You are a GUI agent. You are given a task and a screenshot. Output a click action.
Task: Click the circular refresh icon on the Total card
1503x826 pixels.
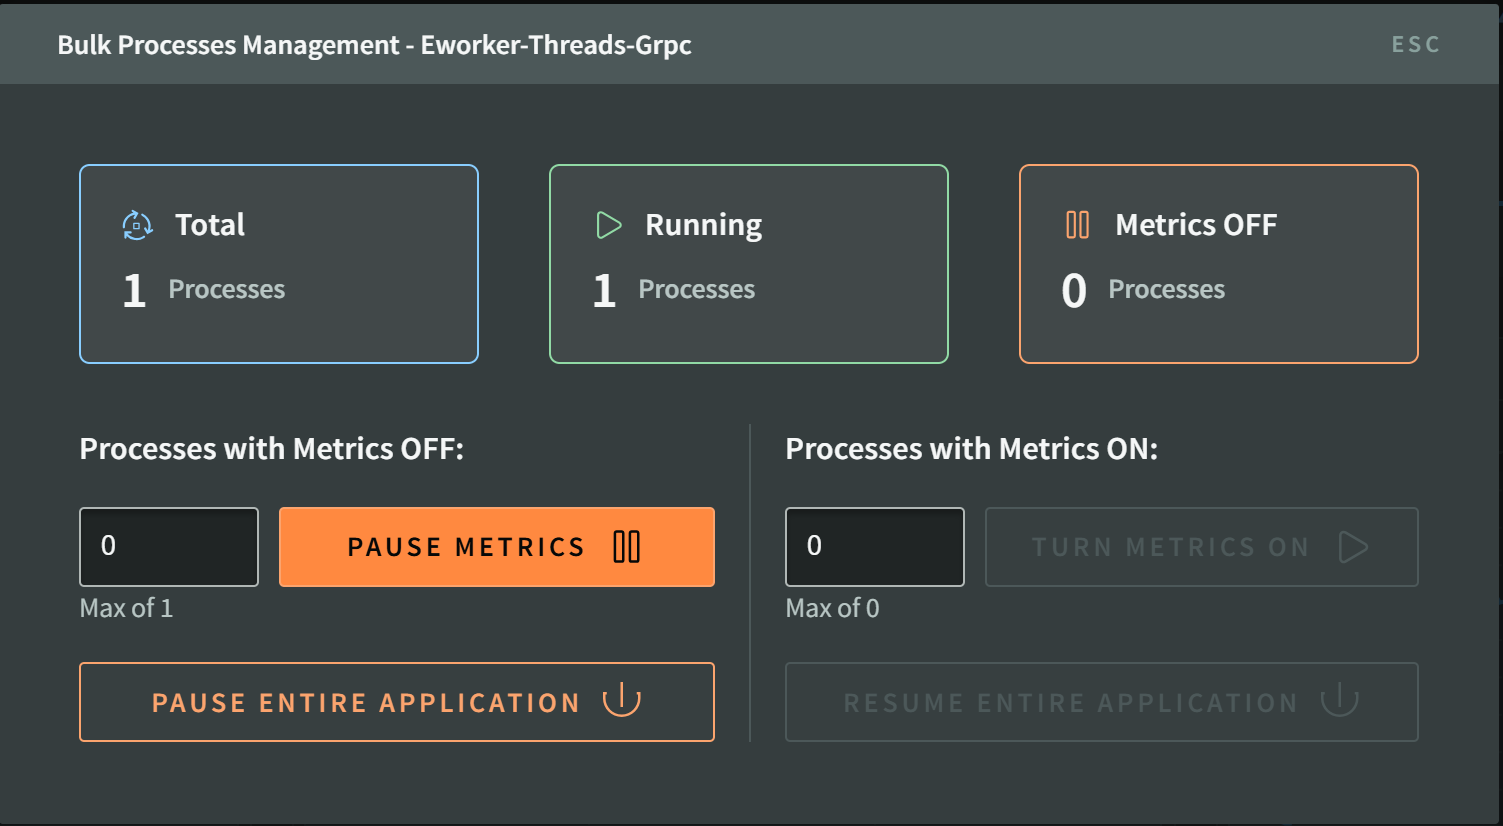(137, 225)
